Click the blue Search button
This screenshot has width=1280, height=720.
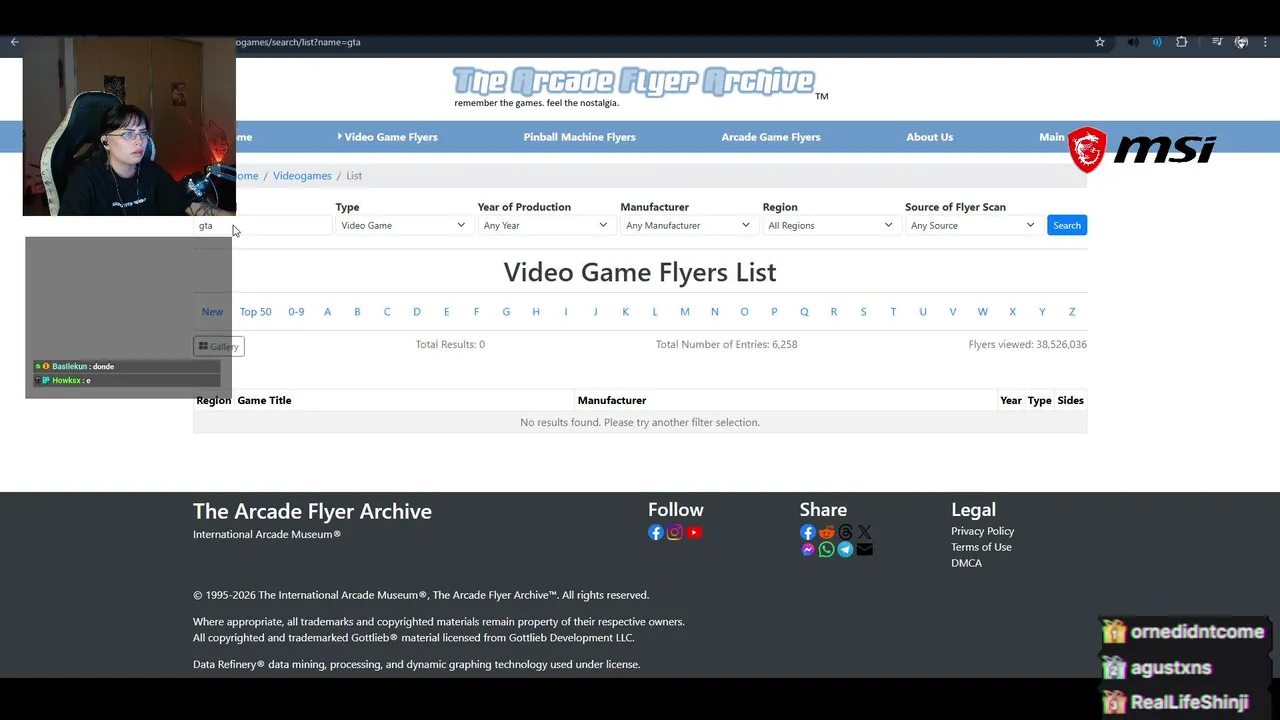[1067, 225]
